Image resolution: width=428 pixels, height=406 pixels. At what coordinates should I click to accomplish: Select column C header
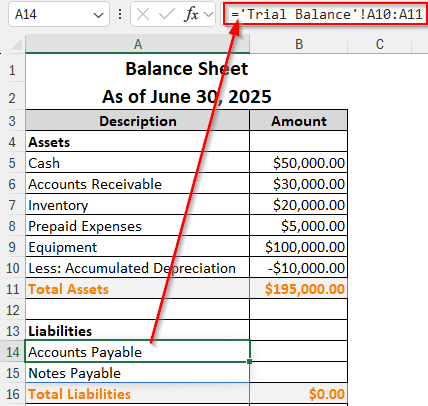tap(380, 44)
